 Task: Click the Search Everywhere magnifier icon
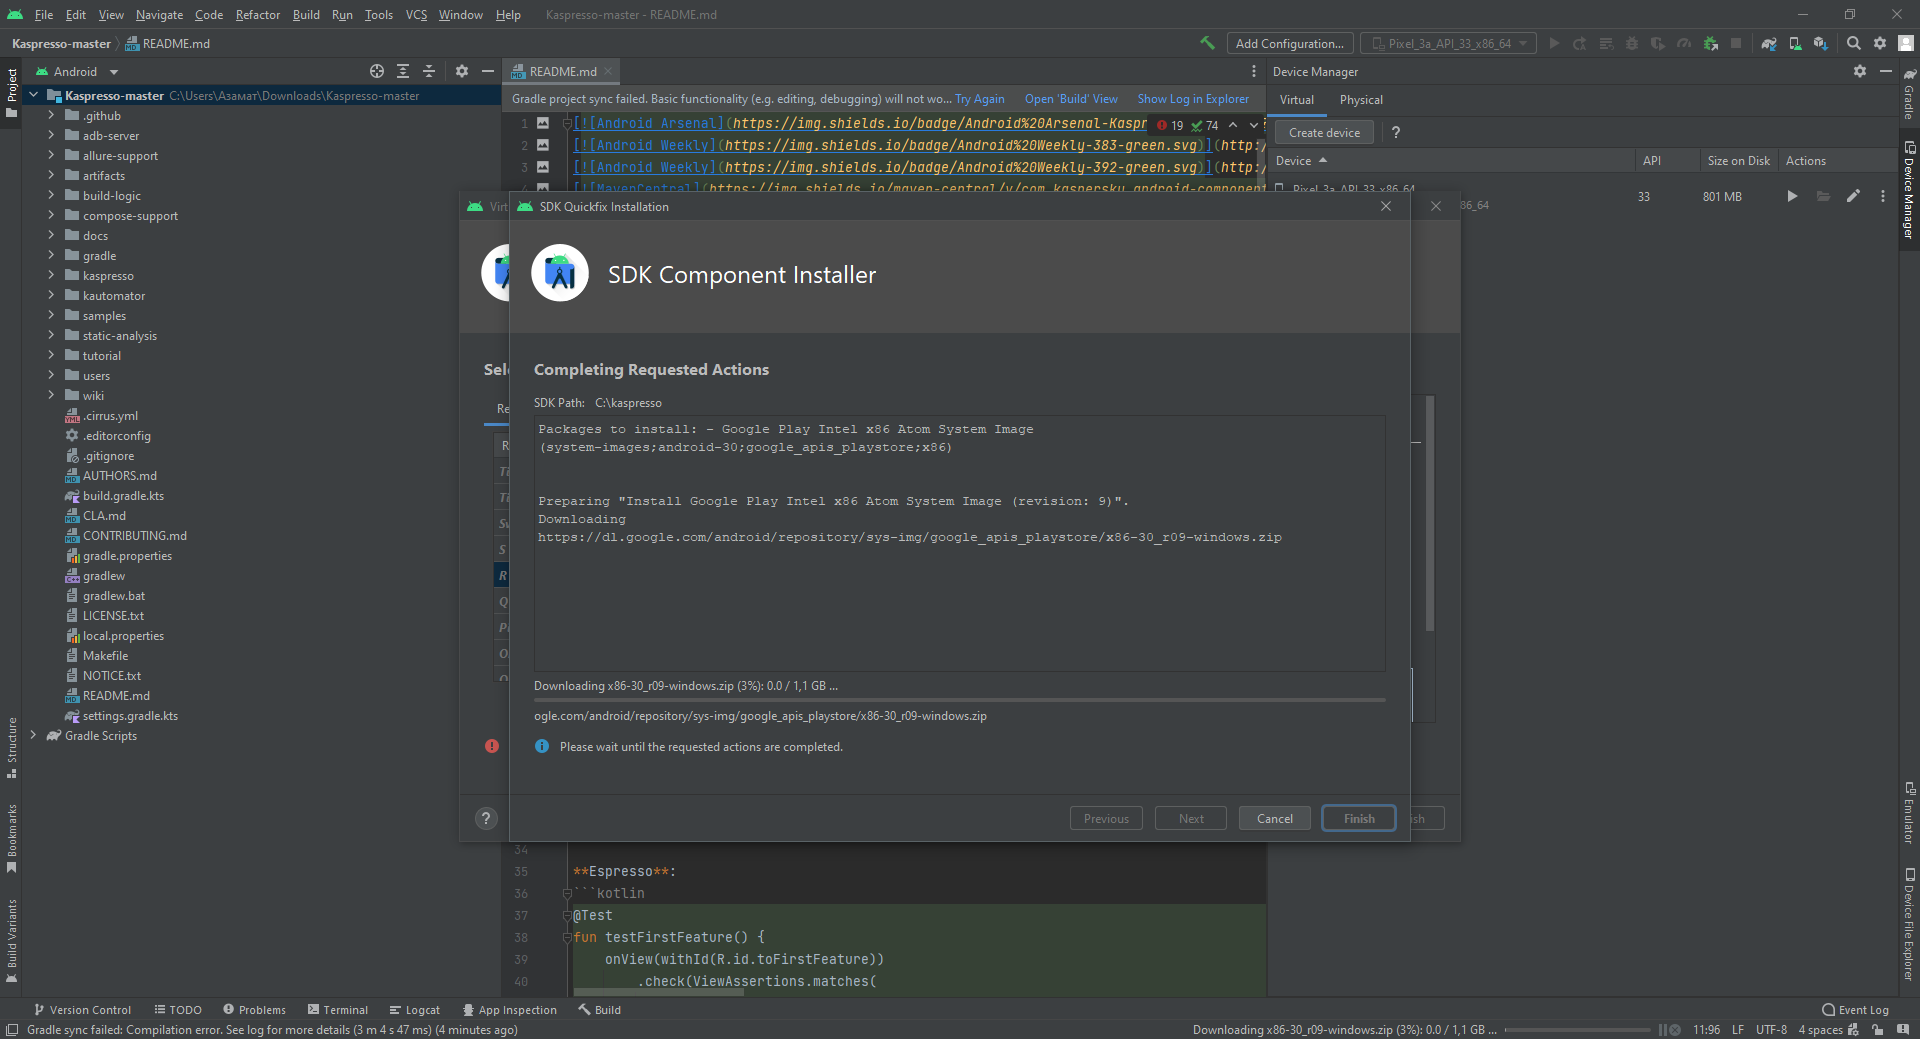(1854, 43)
